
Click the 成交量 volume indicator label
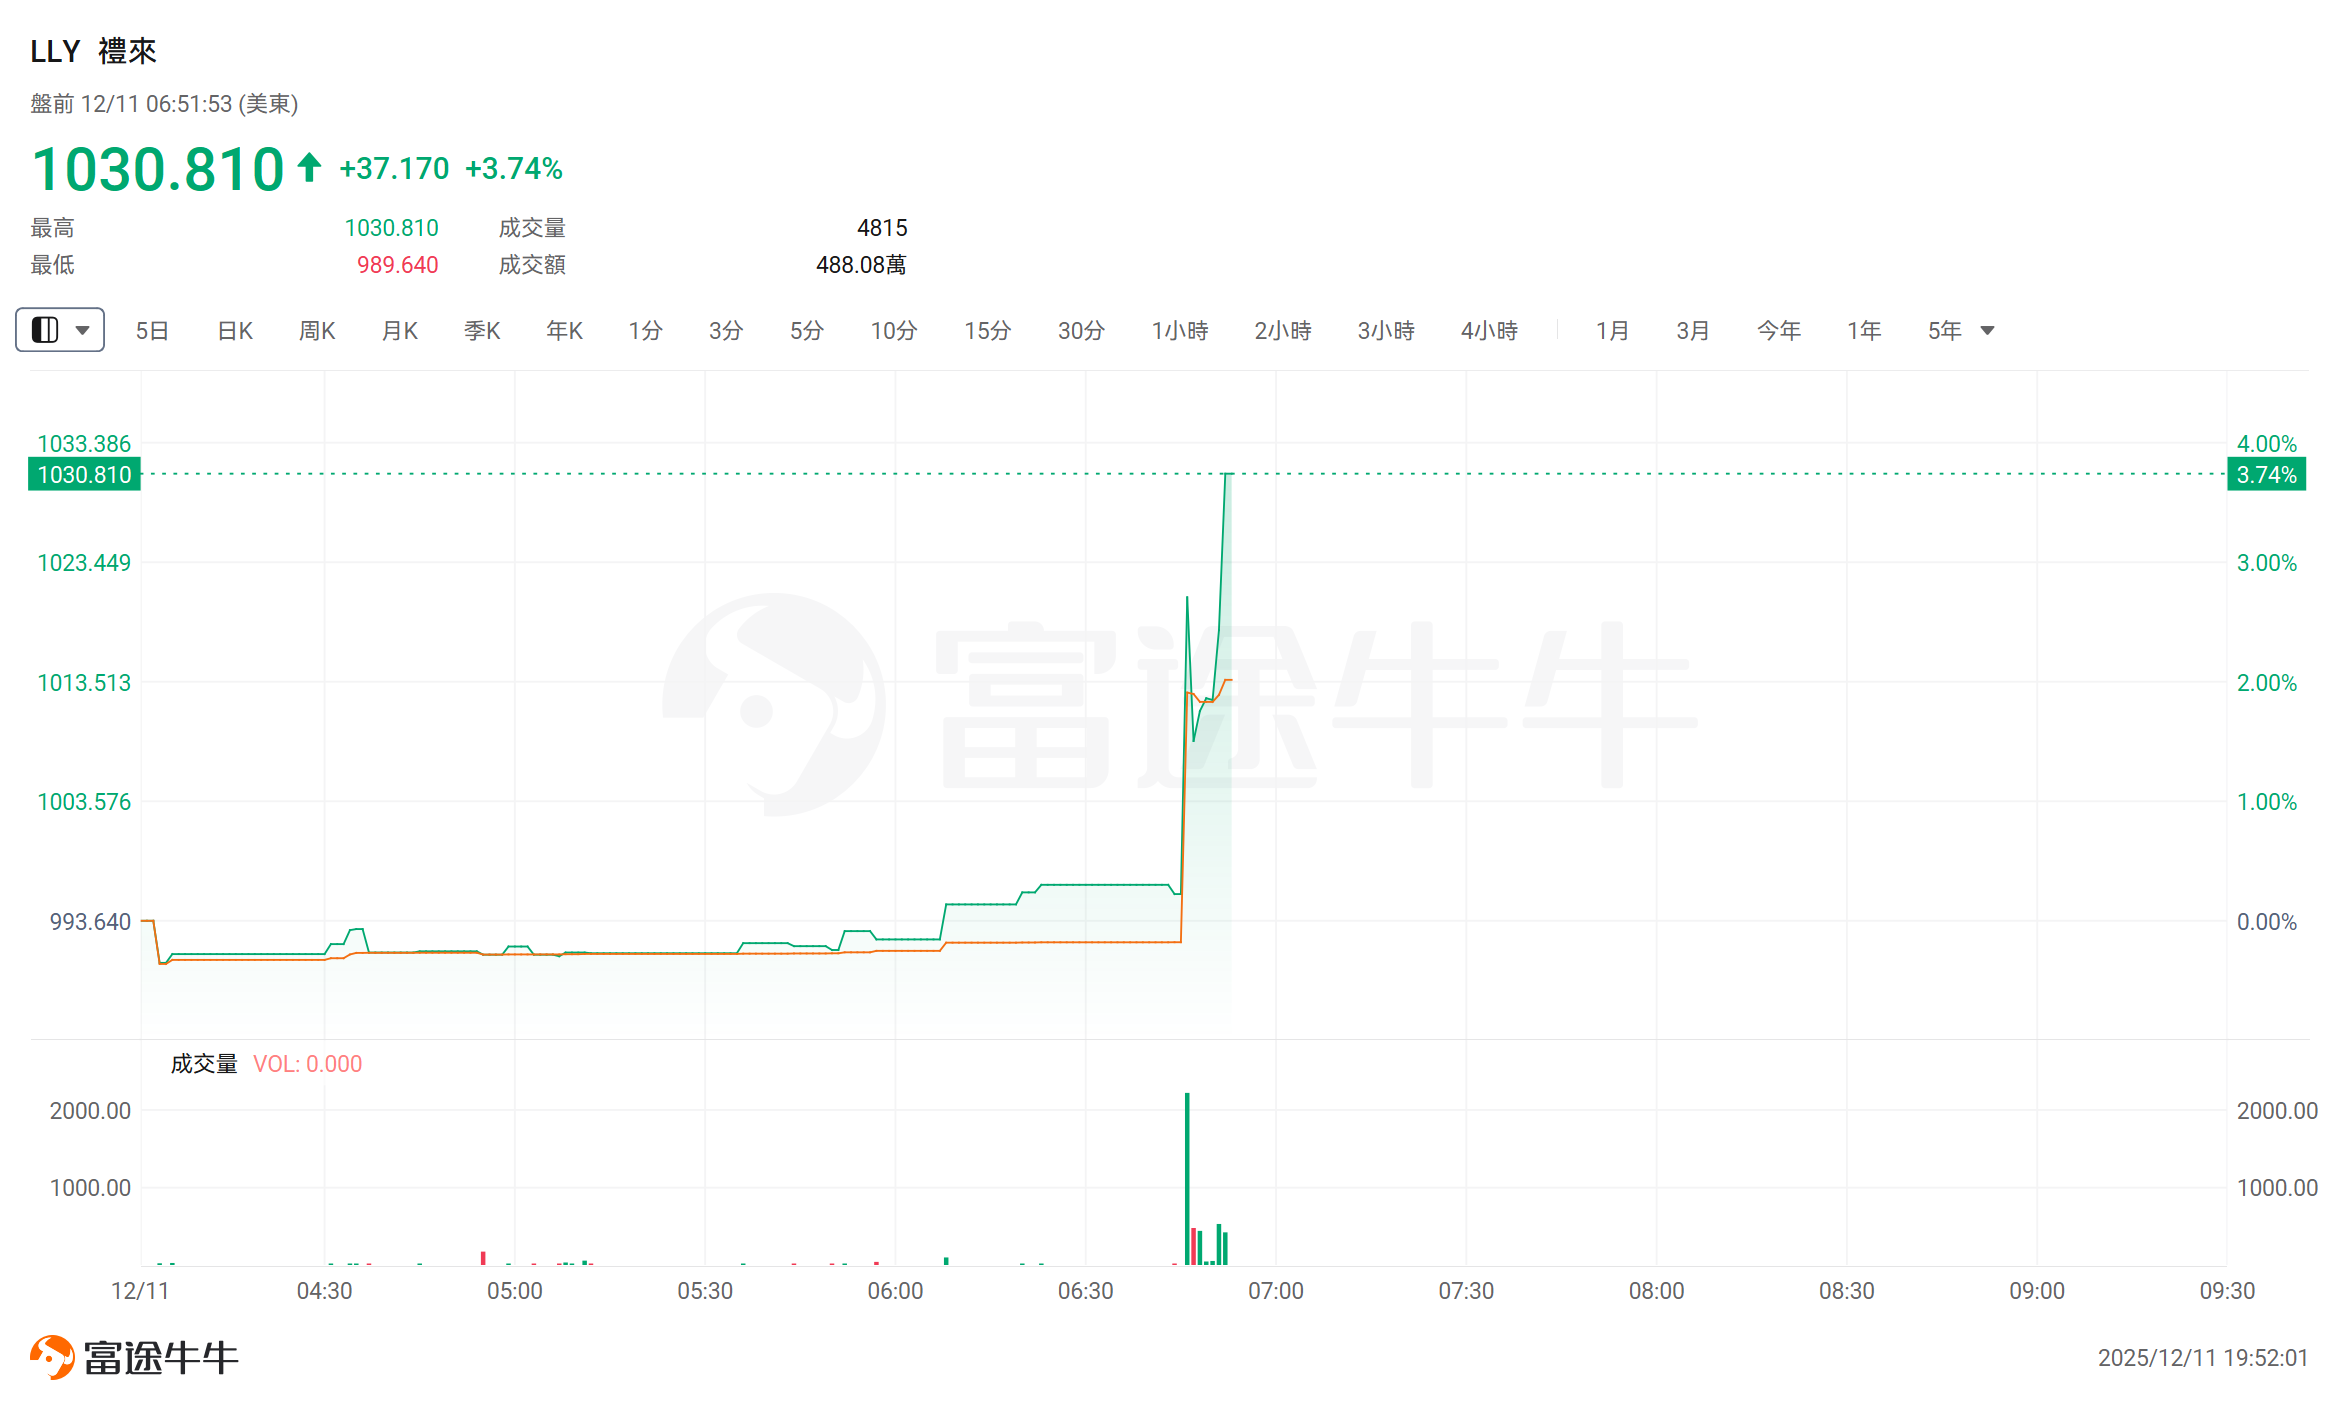(204, 1064)
